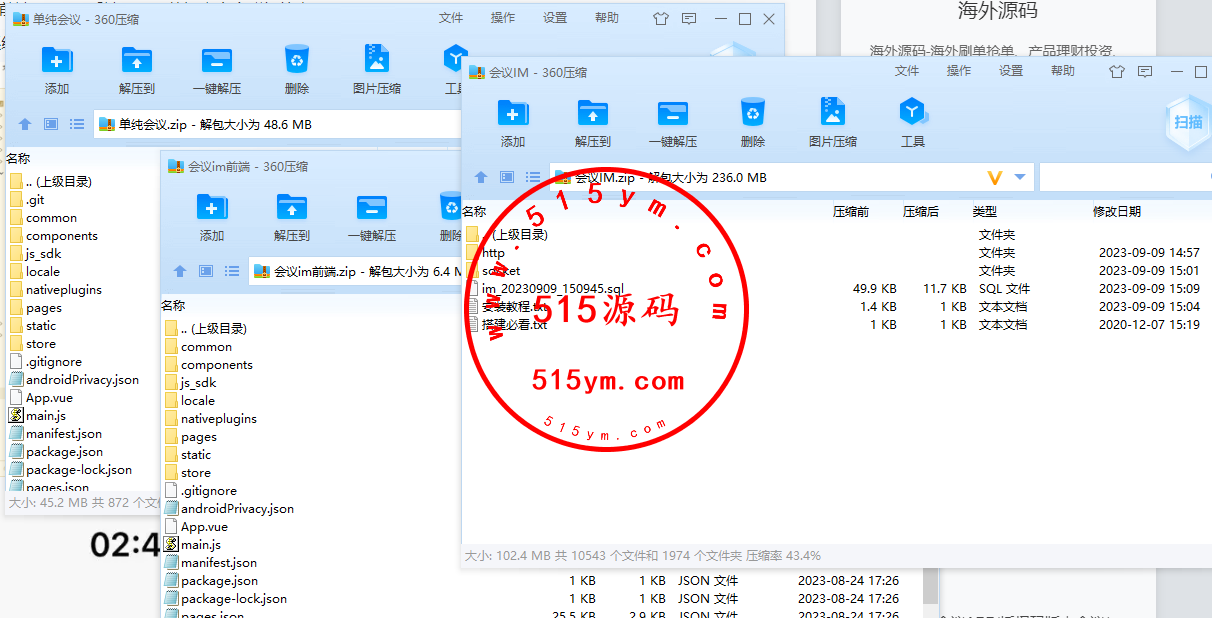1212x618 pixels.
Task: Open skin shirt icon in 会议IM title bar
Action: pos(1117,72)
